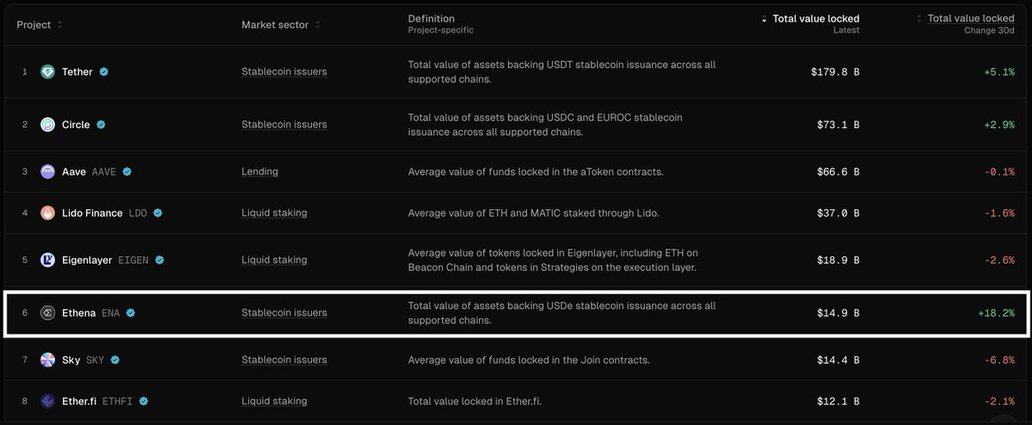Open the Sky project name link

click(x=71, y=360)
